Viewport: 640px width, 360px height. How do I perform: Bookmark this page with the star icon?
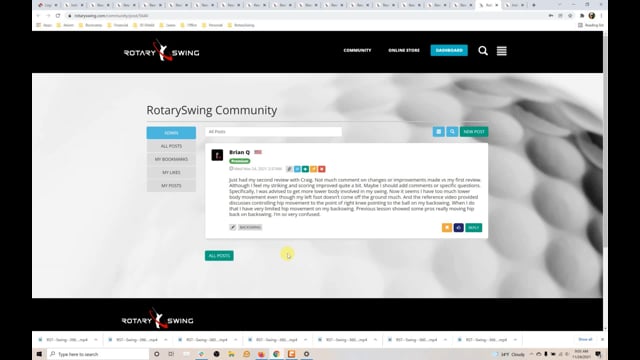(x=570, y=16)
